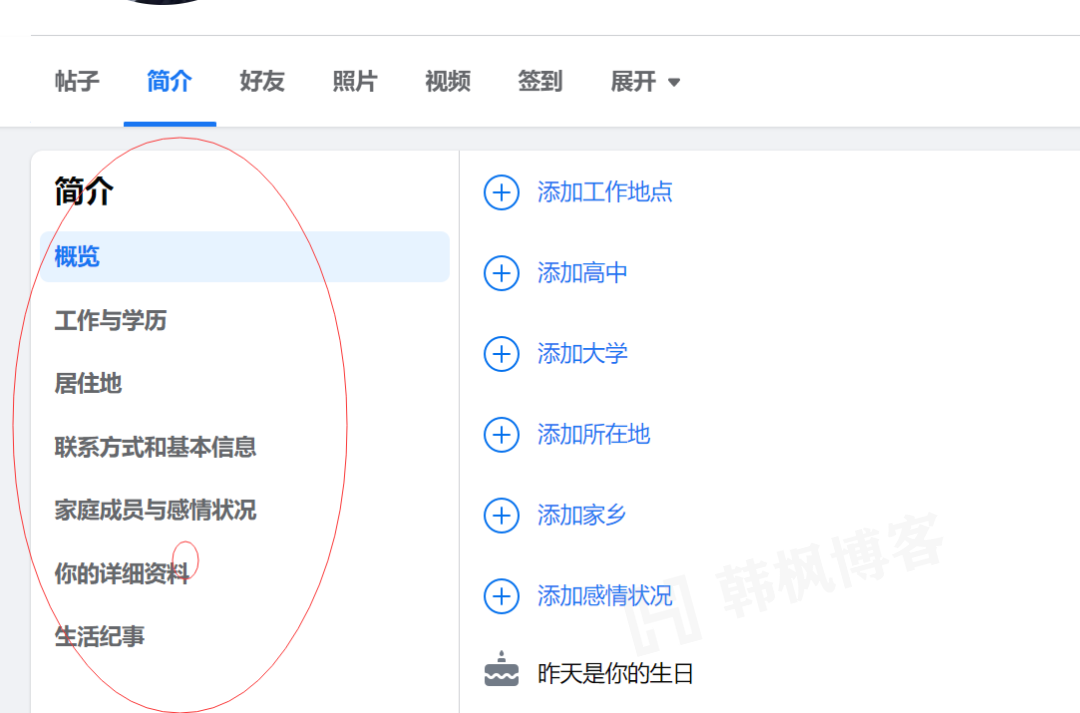Image resolution: width=1080 pixels, height=713 pixels.
Task: Click the plus icon to add workplace
Action: click(x=501, y=192)
